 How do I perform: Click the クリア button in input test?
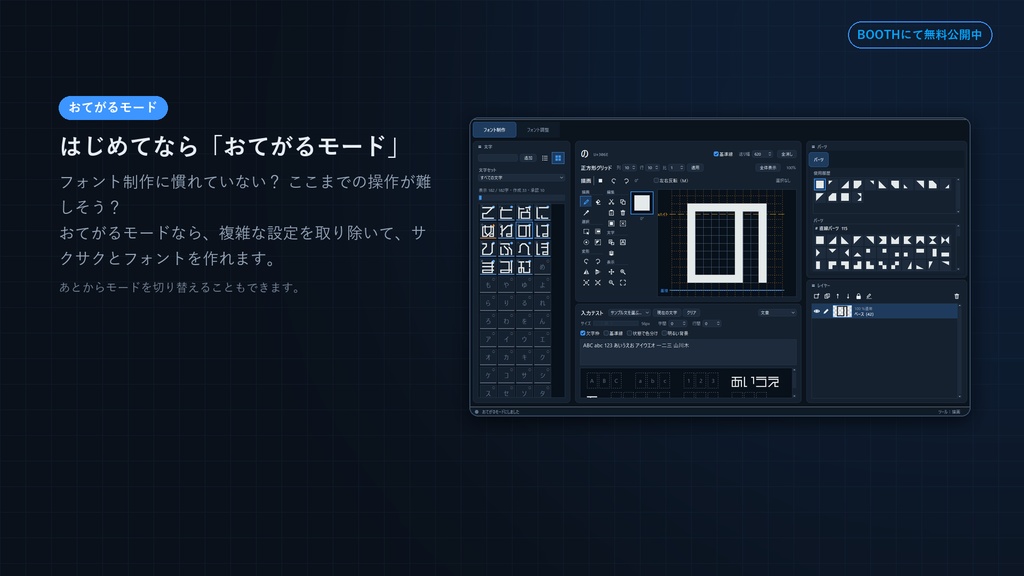(692, 313)
